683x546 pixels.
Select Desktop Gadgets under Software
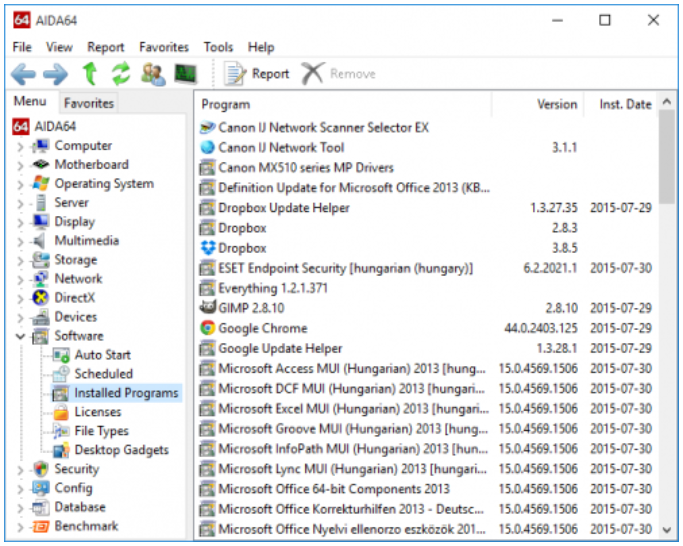(121, 450)
